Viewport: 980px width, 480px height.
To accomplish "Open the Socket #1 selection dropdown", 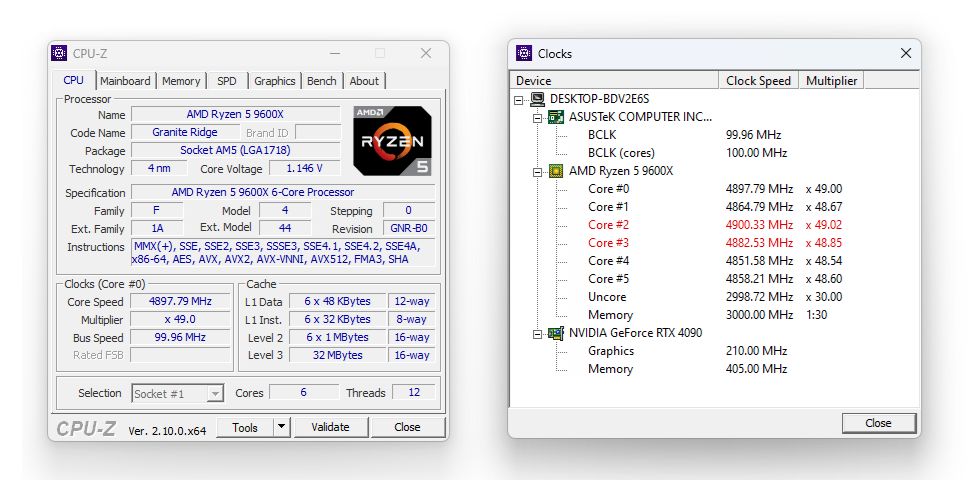I will (216, 394).
